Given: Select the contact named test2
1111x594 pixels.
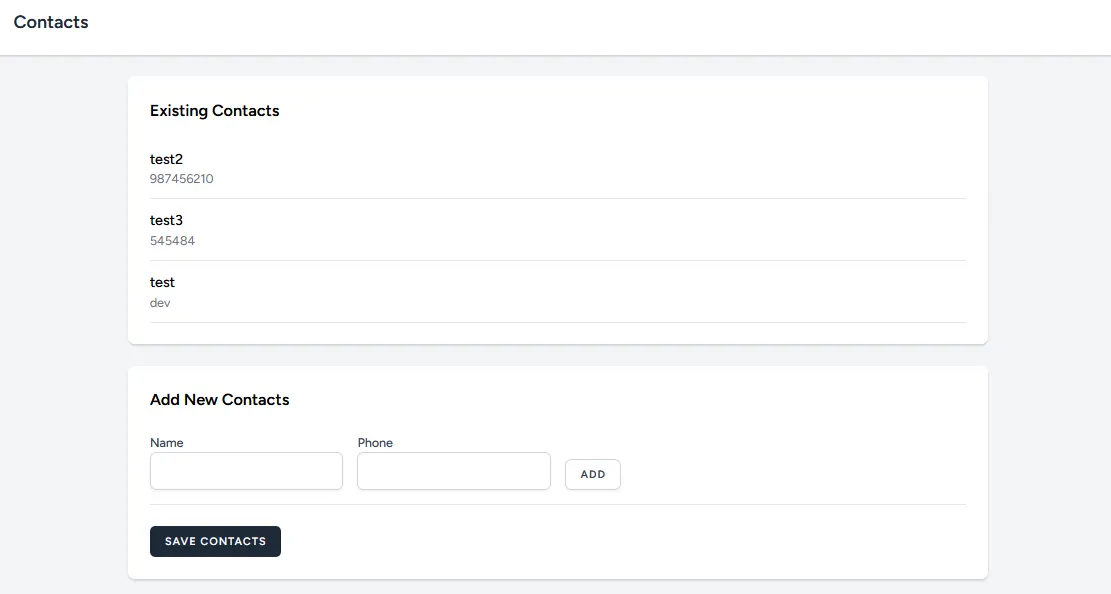Looking at the screenshot, I should tap(166, 159).
